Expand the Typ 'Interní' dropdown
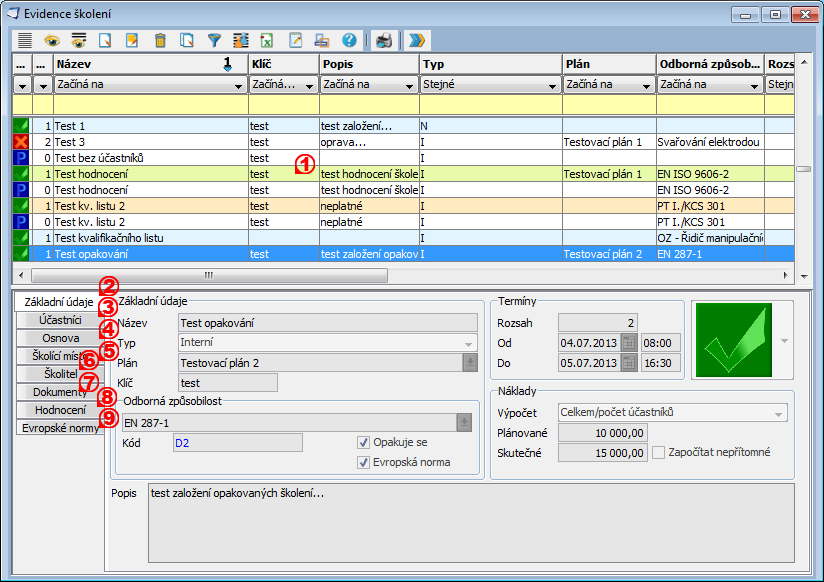 coord(469,343)
